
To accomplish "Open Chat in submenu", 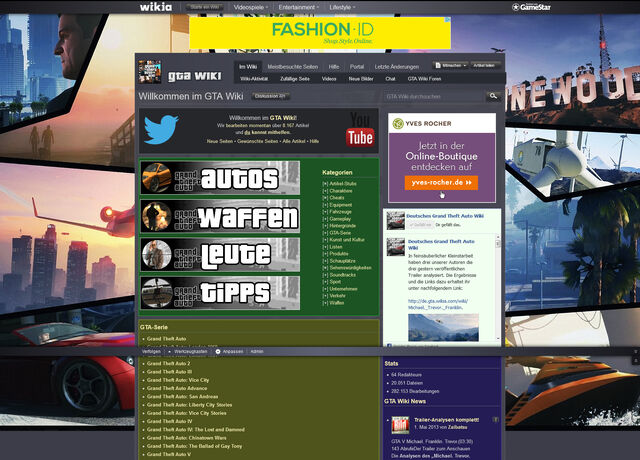I will (x=390, y=79).
